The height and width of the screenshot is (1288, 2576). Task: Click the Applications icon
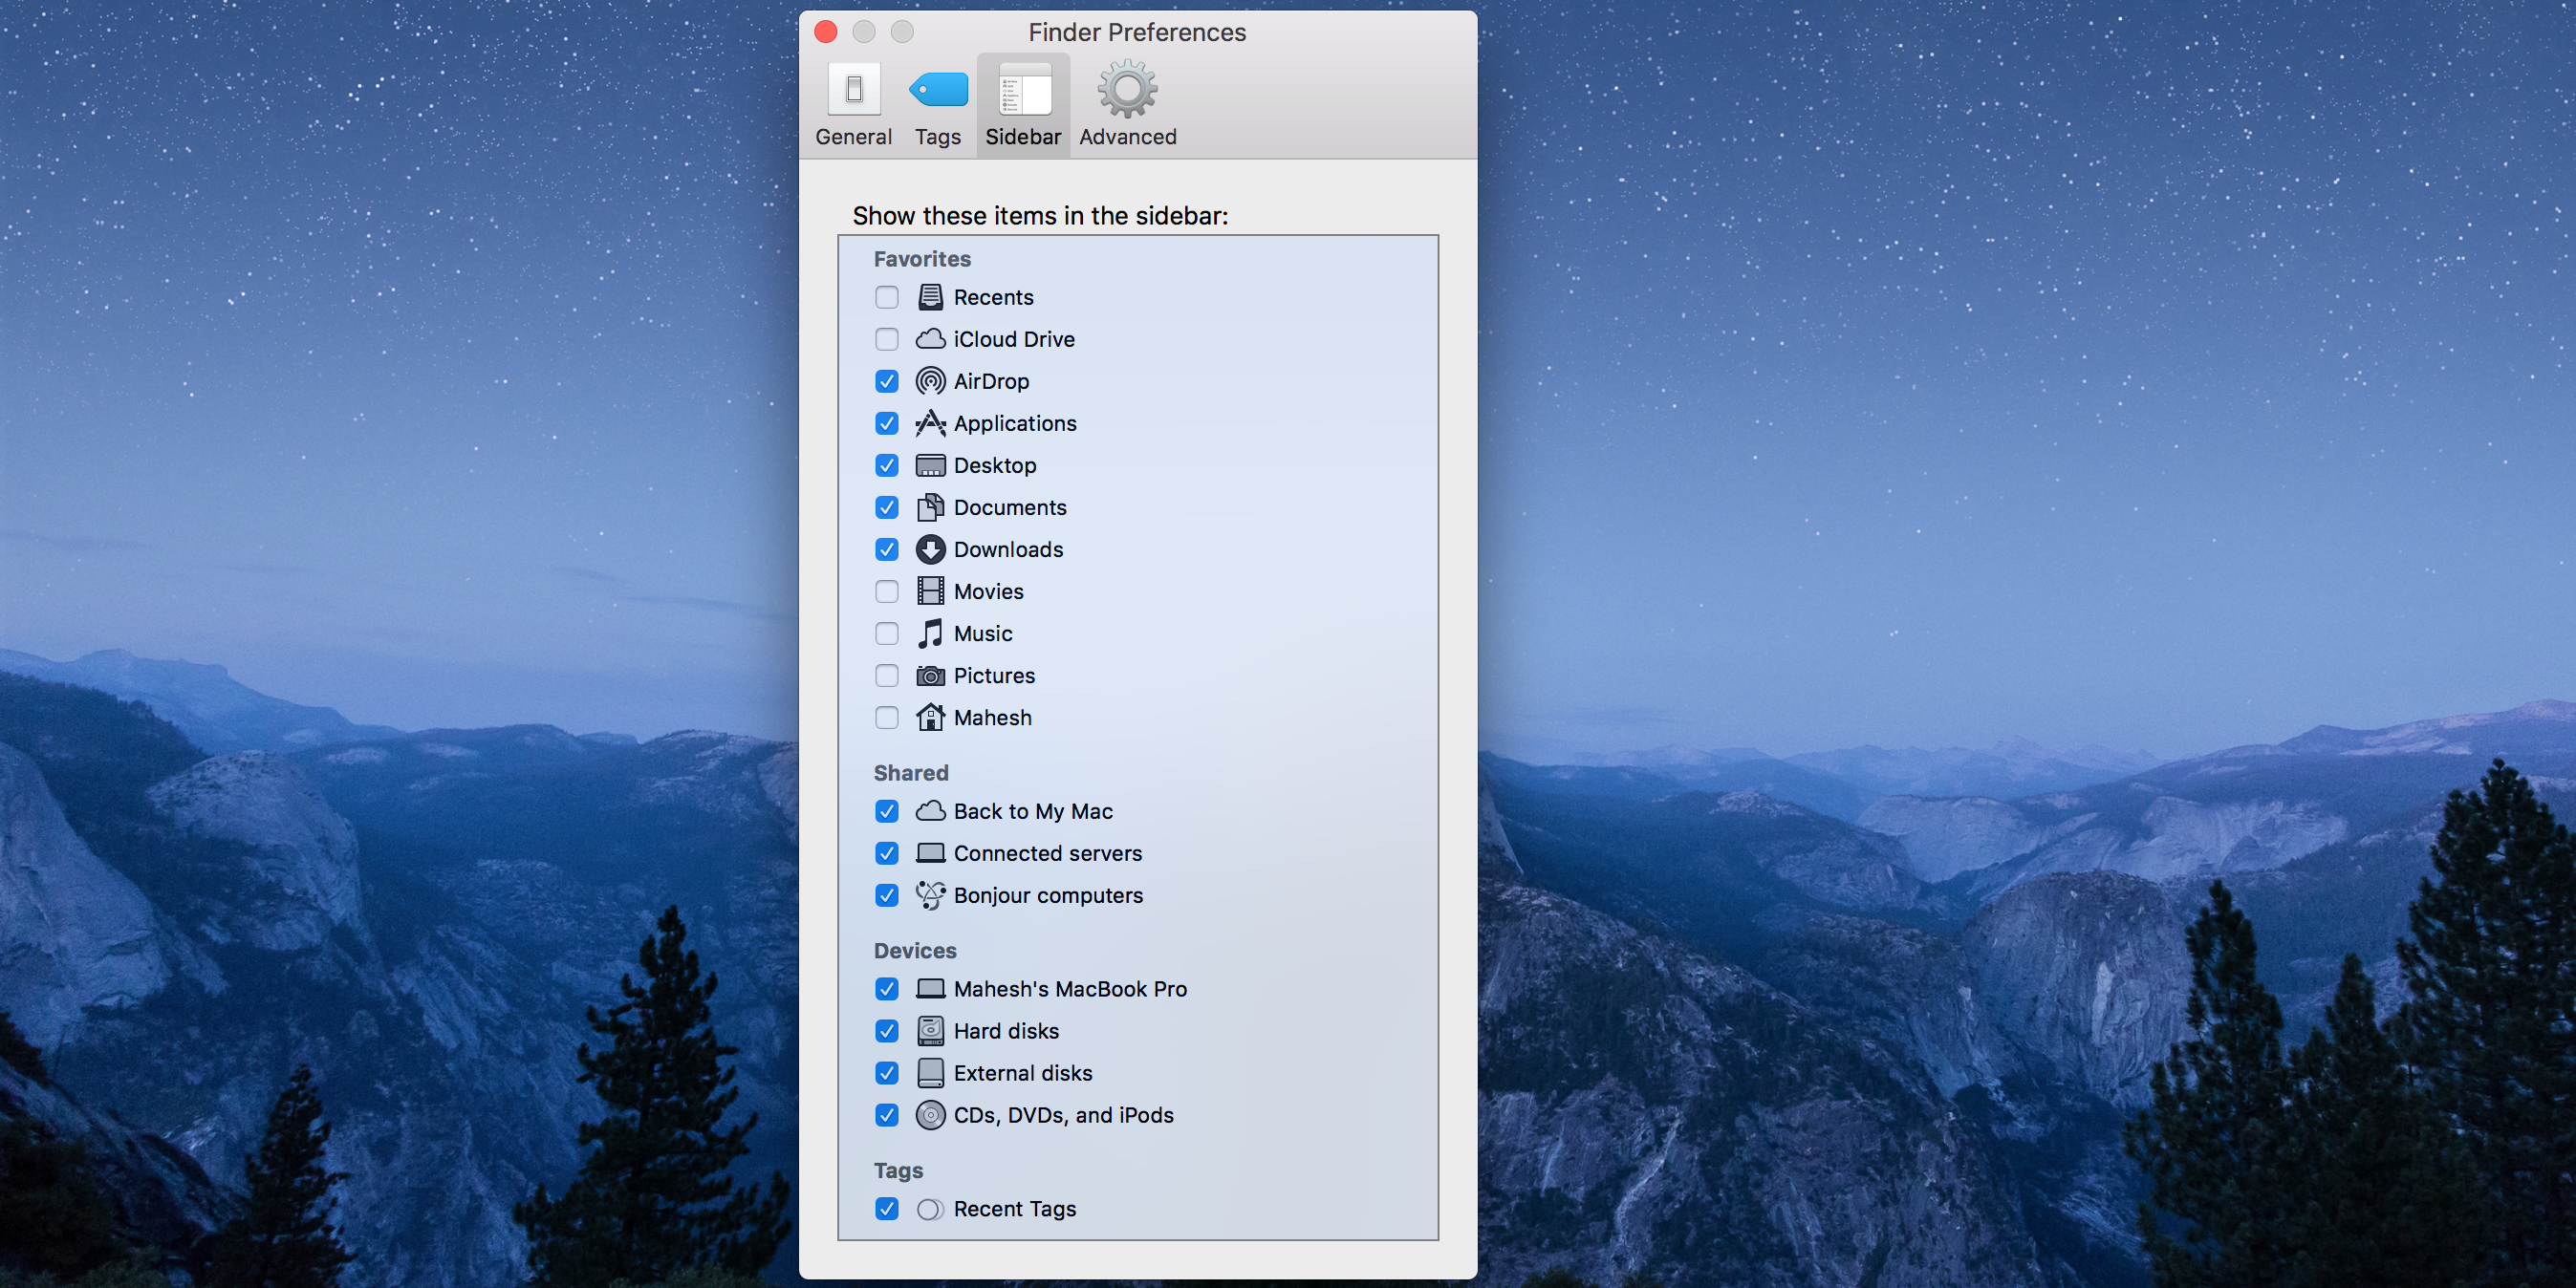point(930,423)
